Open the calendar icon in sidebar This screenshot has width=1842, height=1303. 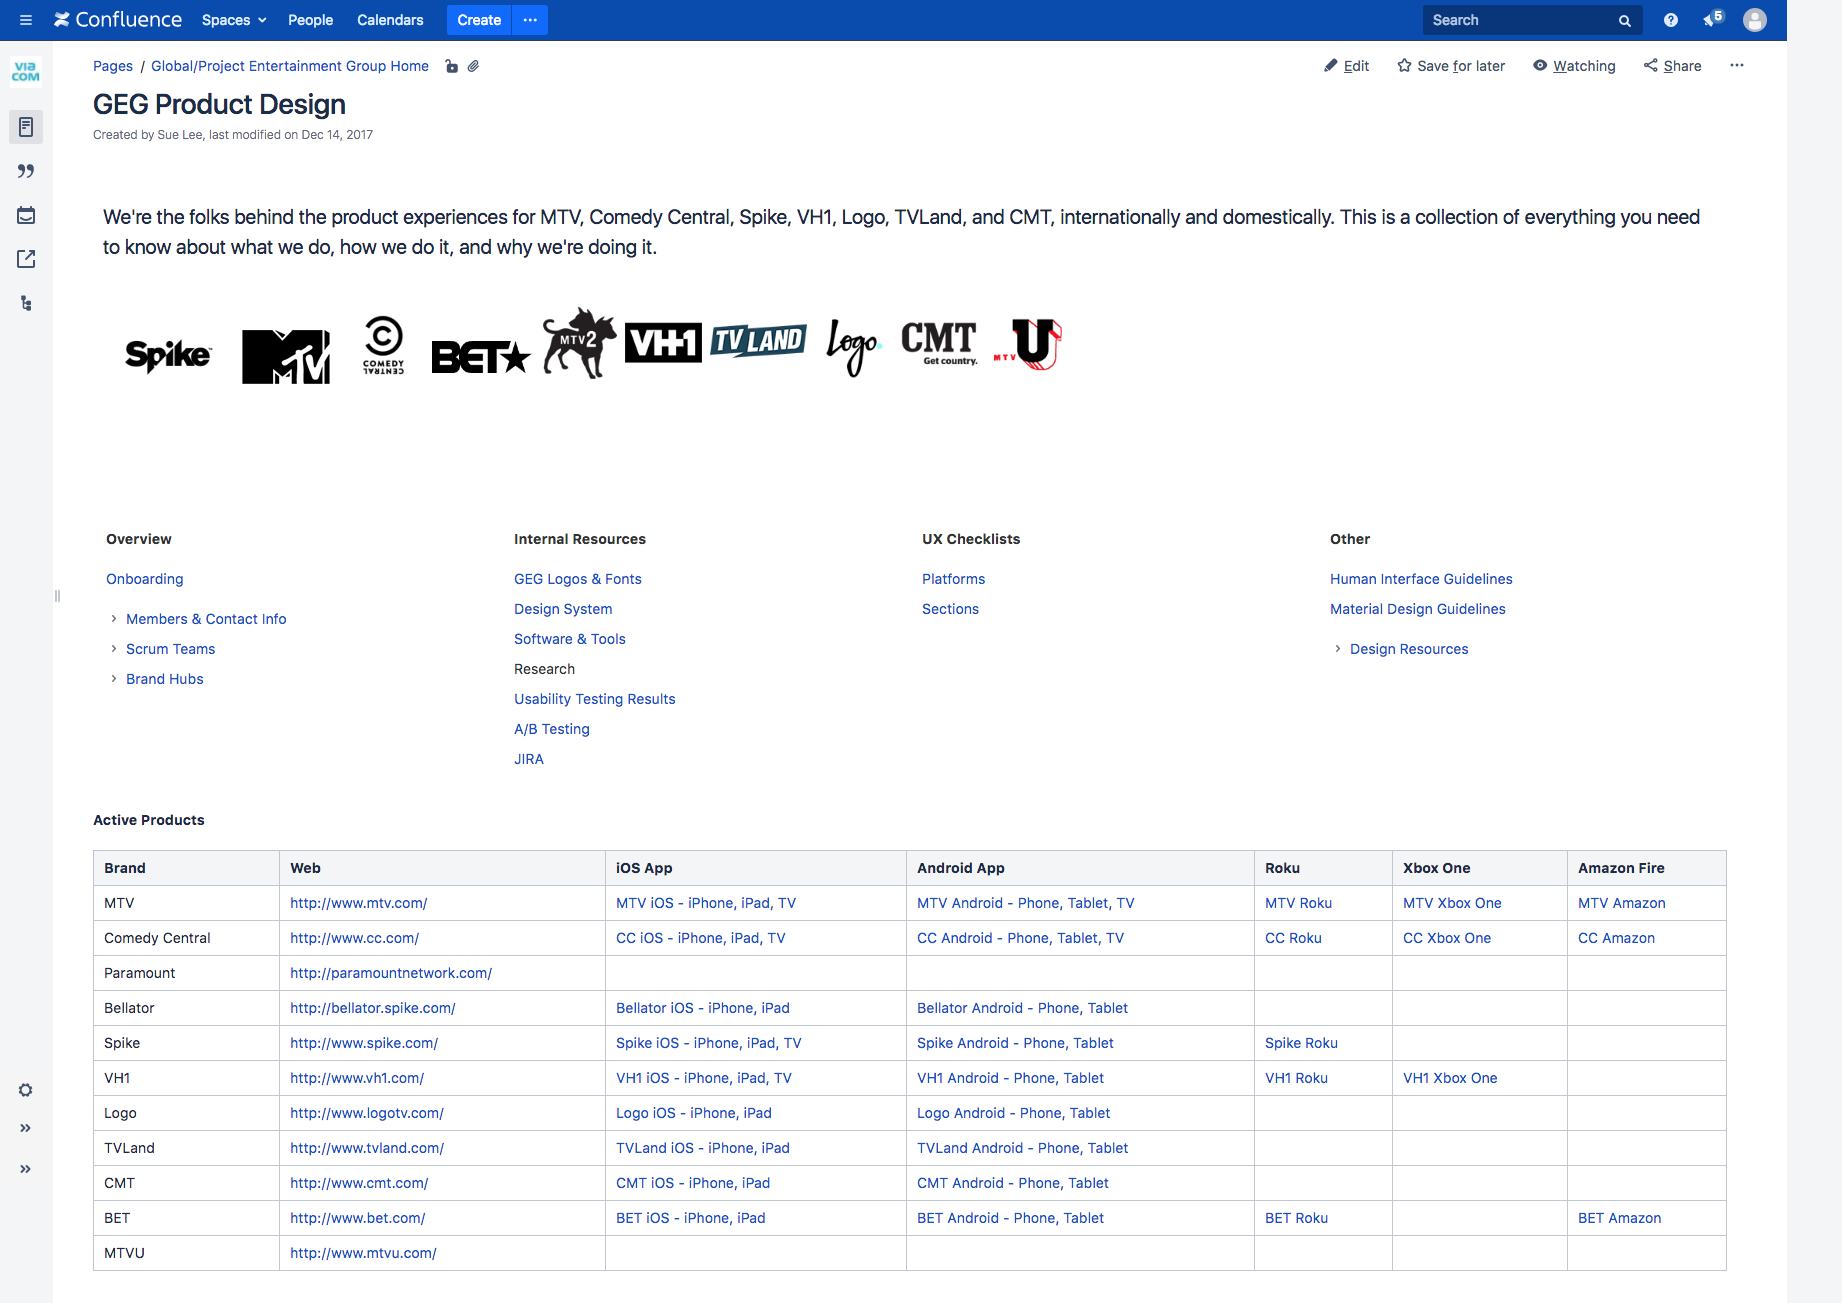(26, 215)
